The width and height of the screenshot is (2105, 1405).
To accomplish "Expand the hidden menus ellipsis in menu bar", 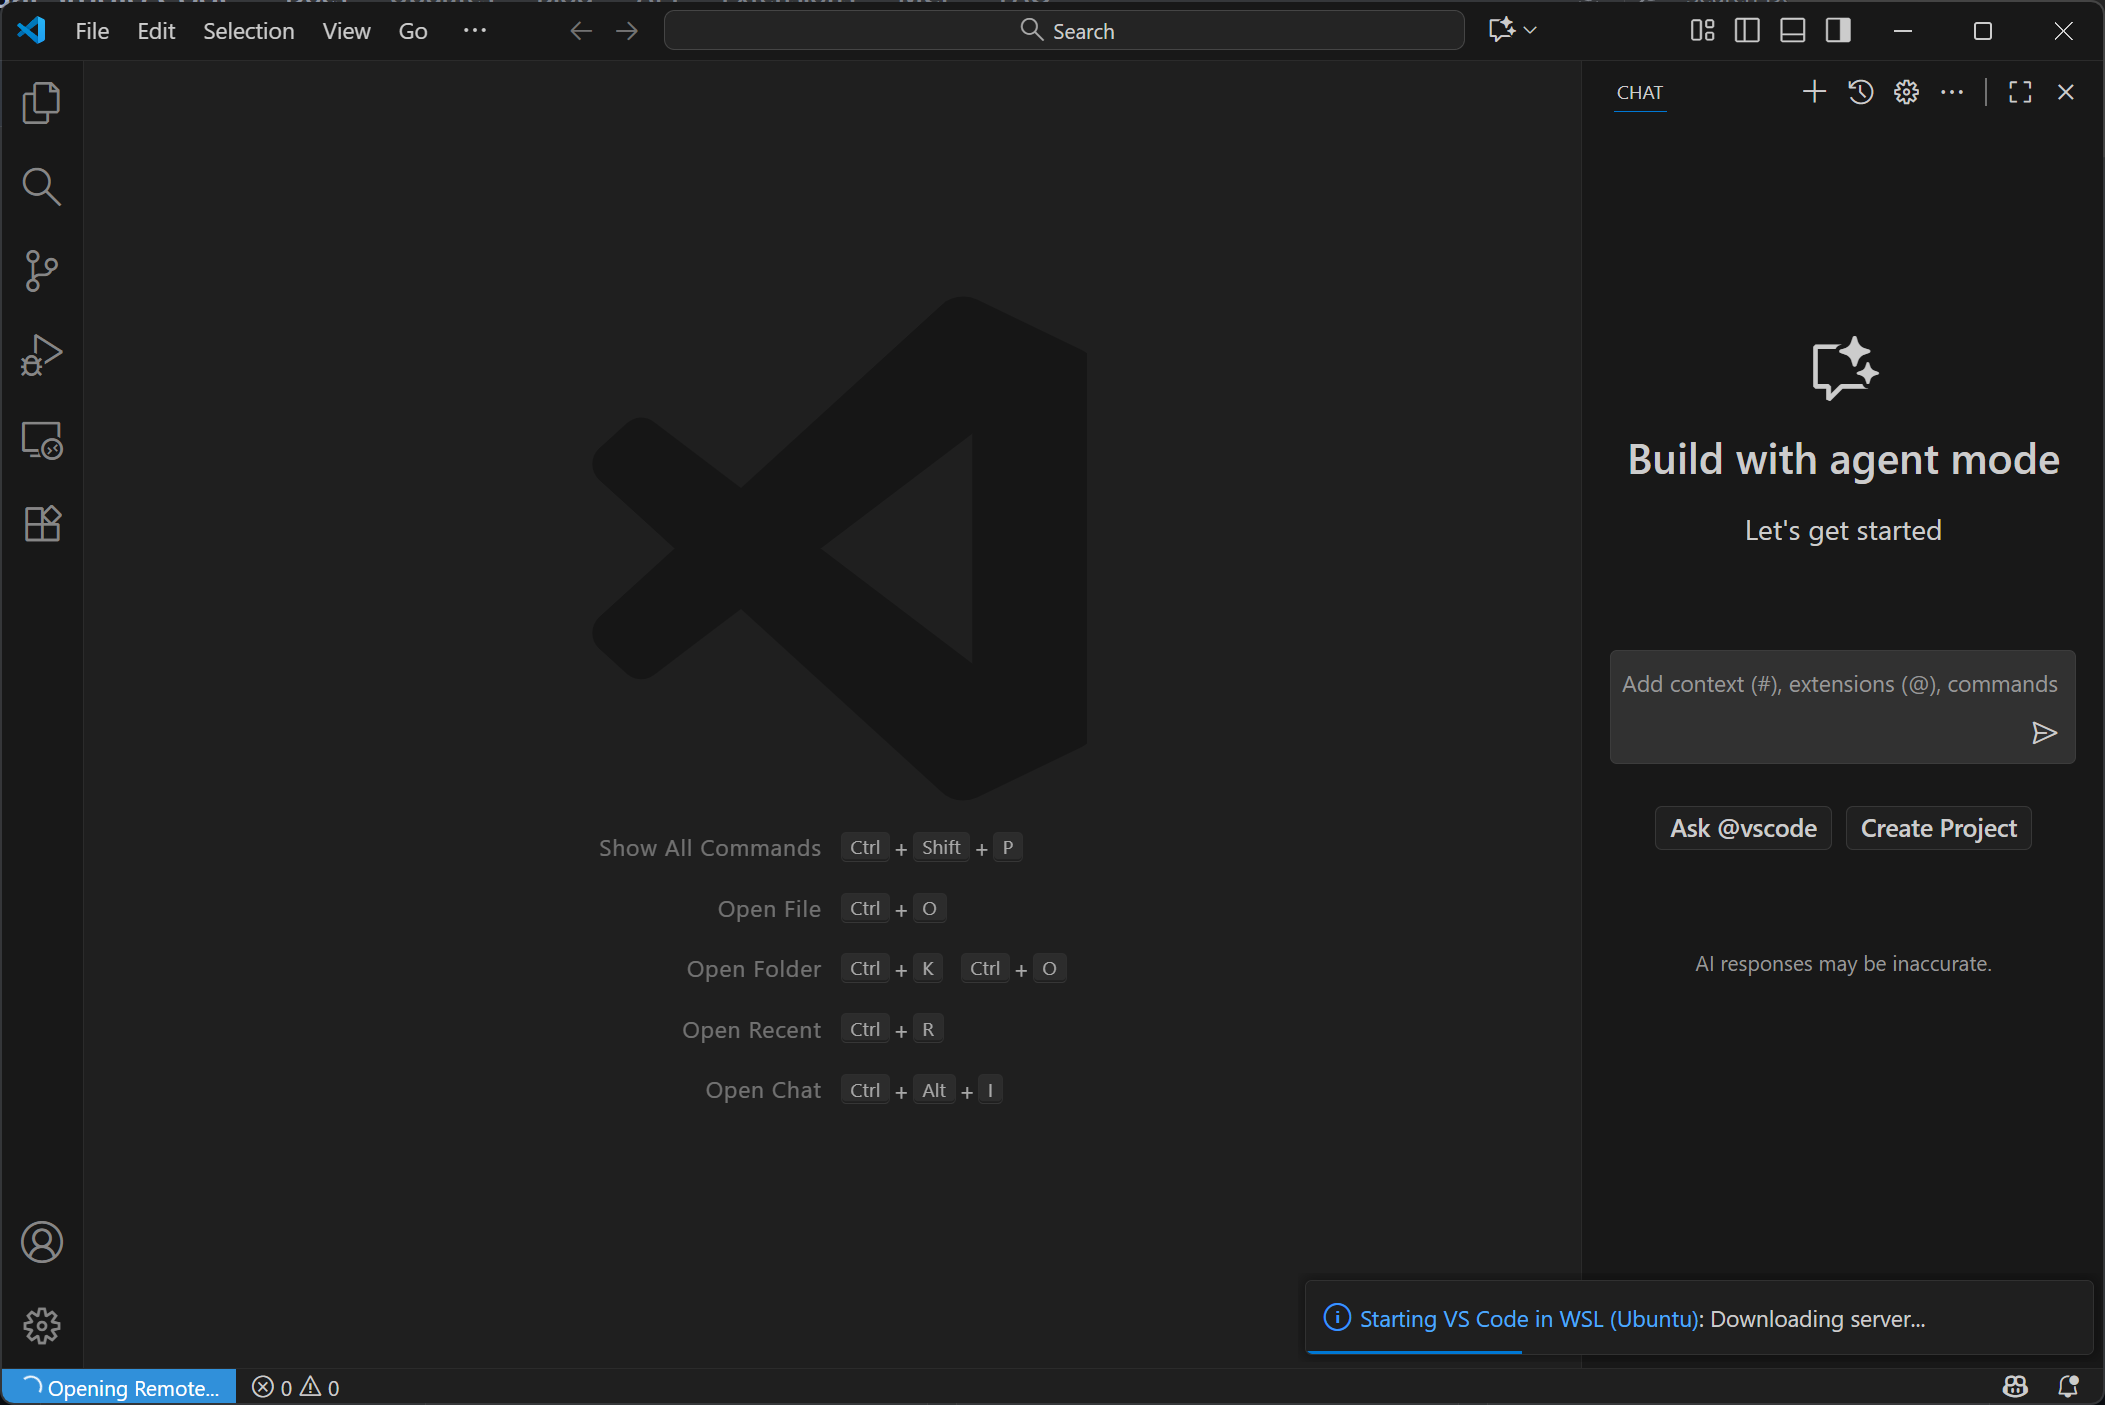I will [x=475, y=31].
